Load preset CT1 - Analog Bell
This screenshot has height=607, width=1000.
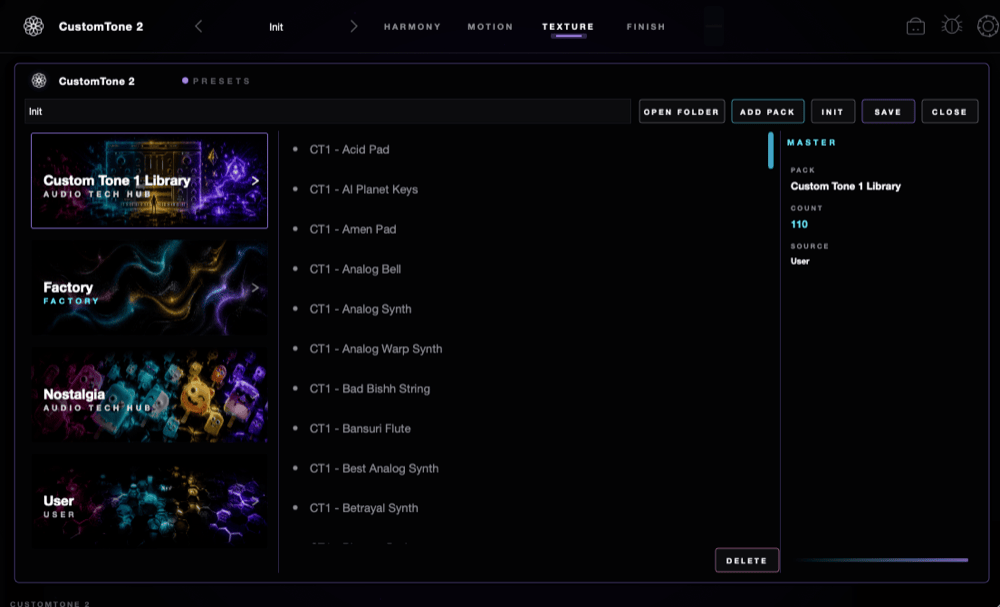click(x=355, y=269)
